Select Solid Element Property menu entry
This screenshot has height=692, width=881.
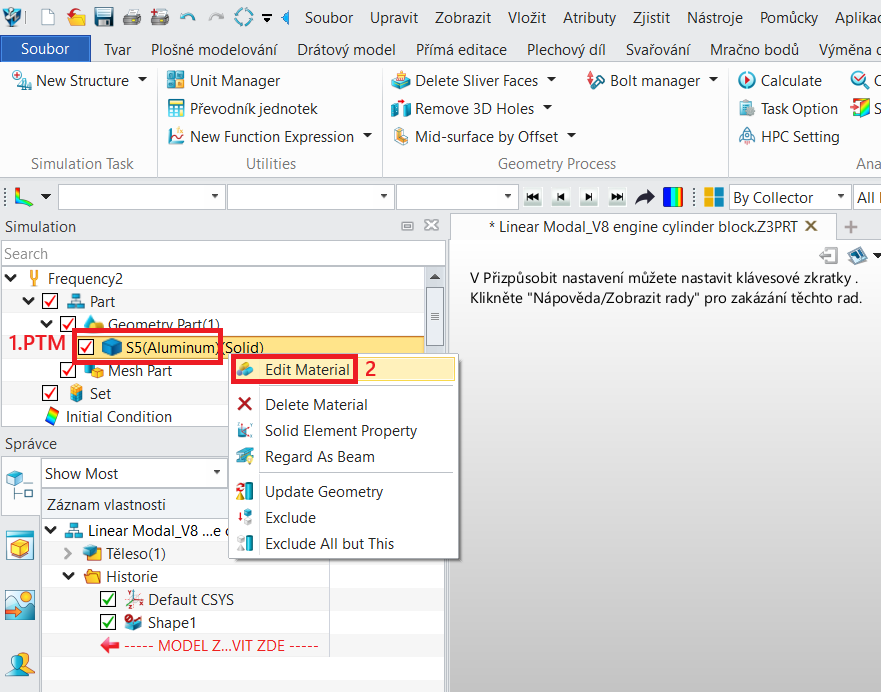tap(343, 431)
